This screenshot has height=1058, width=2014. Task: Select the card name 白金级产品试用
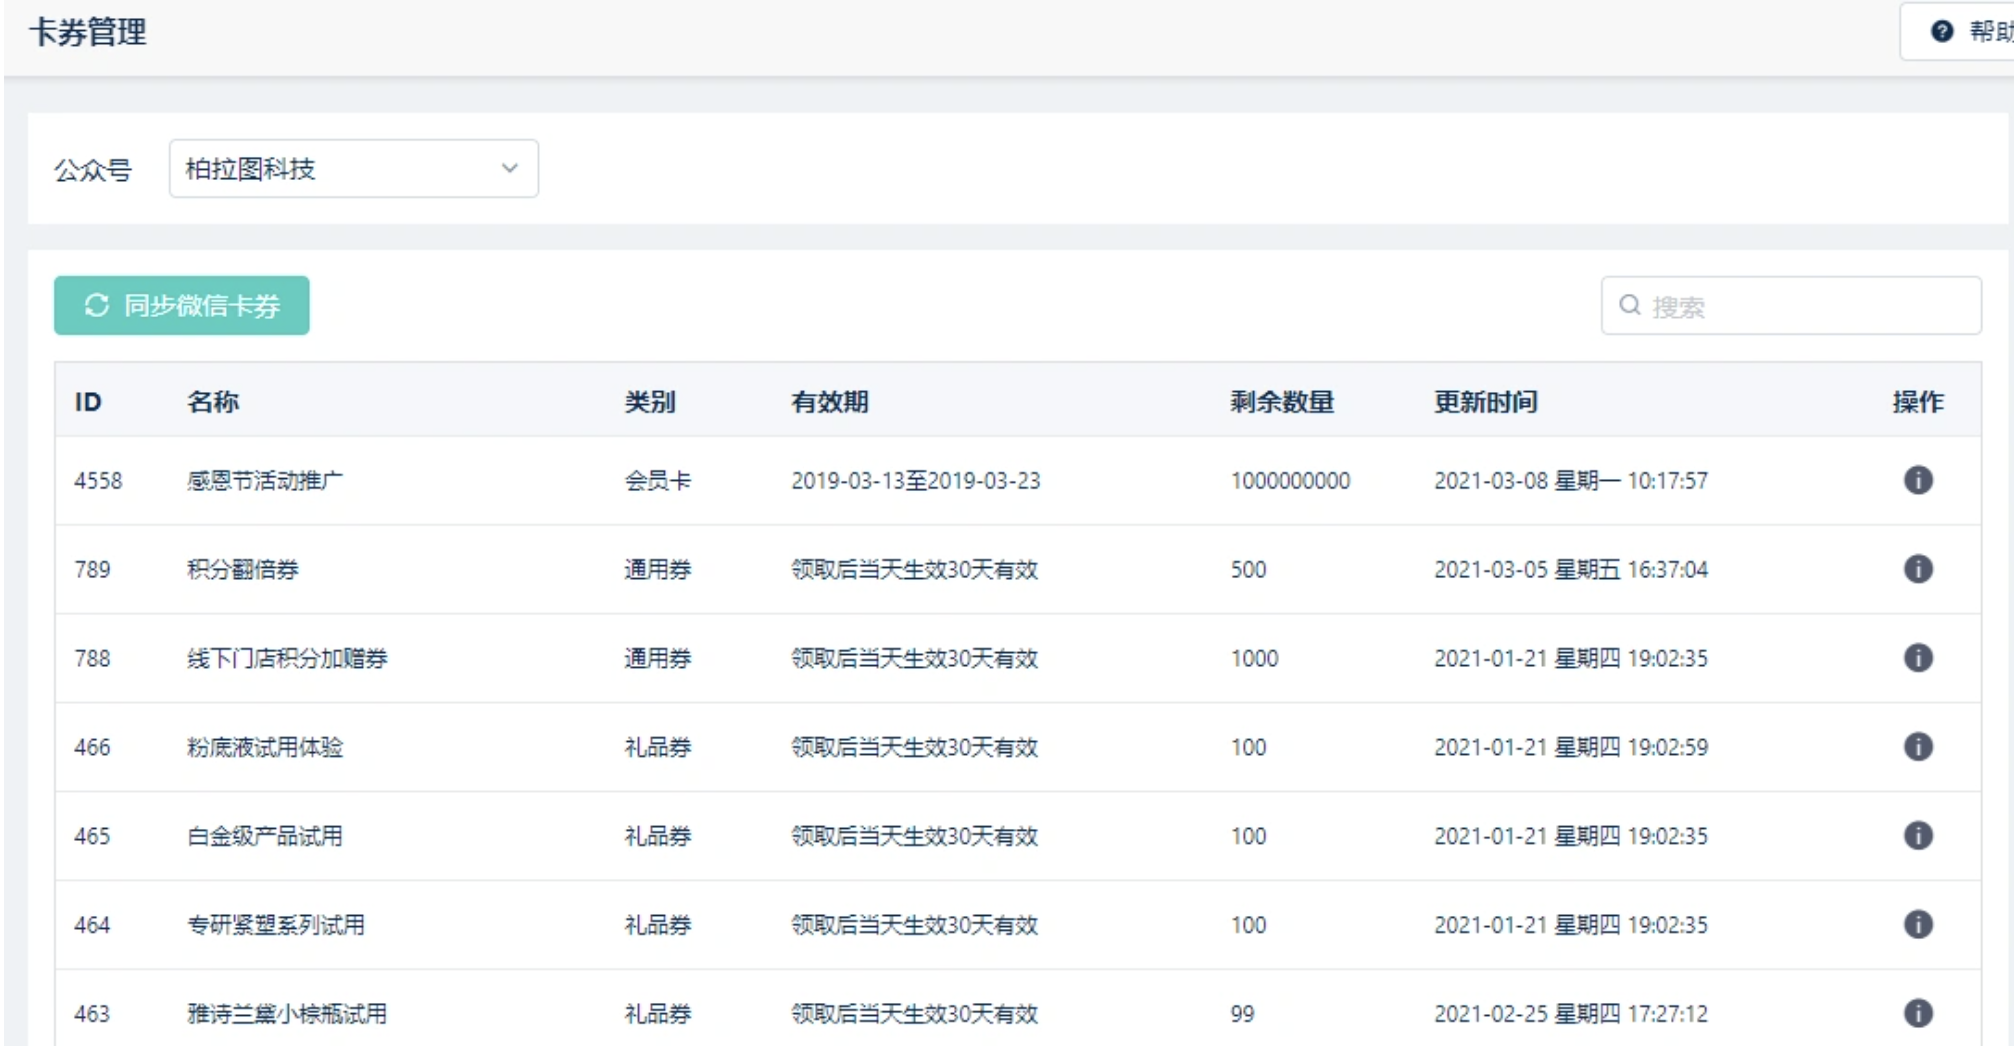pyautogui.click(x=264, y=836)
